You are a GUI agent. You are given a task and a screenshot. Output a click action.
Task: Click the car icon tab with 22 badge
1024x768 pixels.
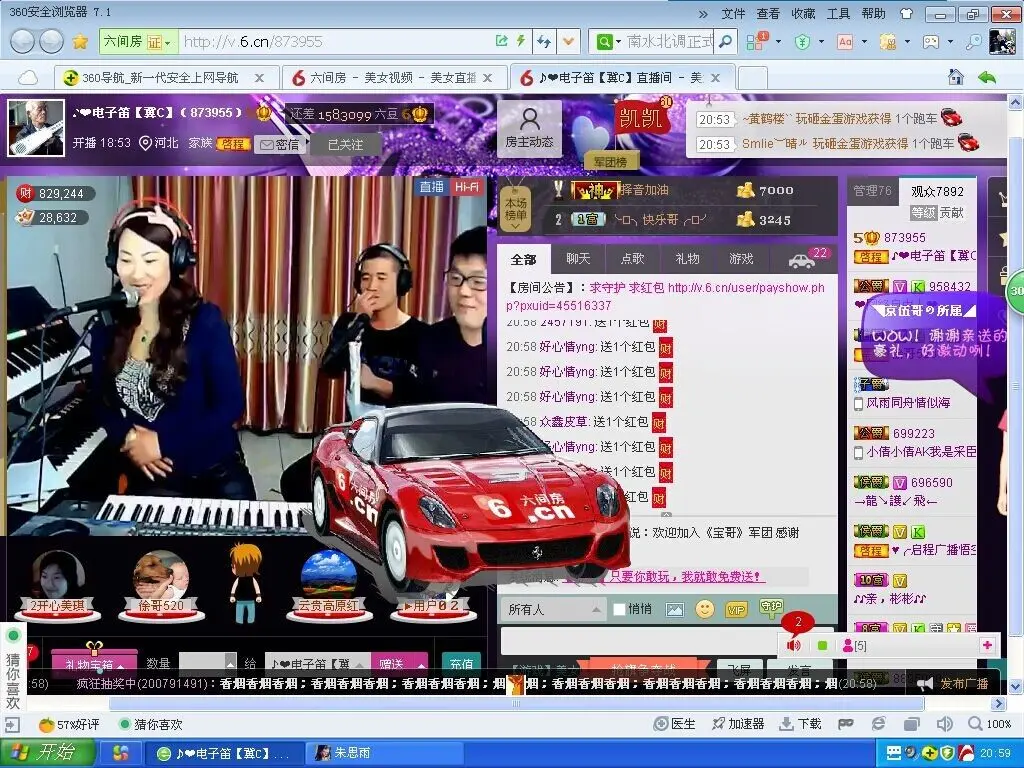click(804, 259)
